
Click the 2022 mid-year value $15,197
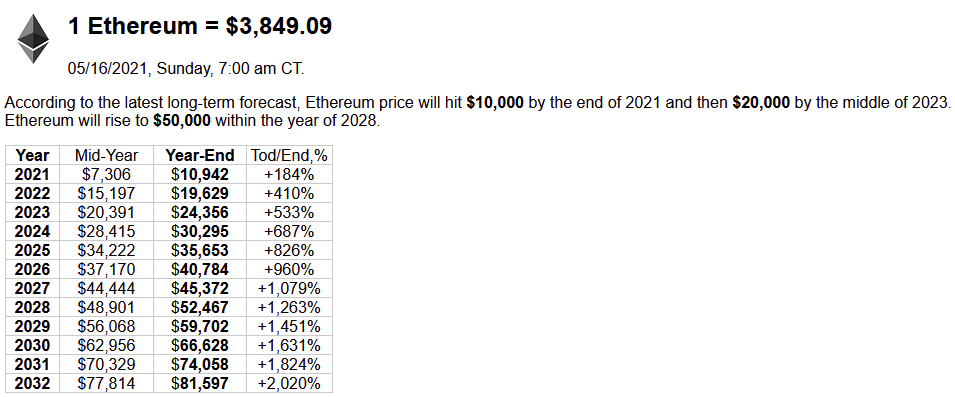pos(107,194)
